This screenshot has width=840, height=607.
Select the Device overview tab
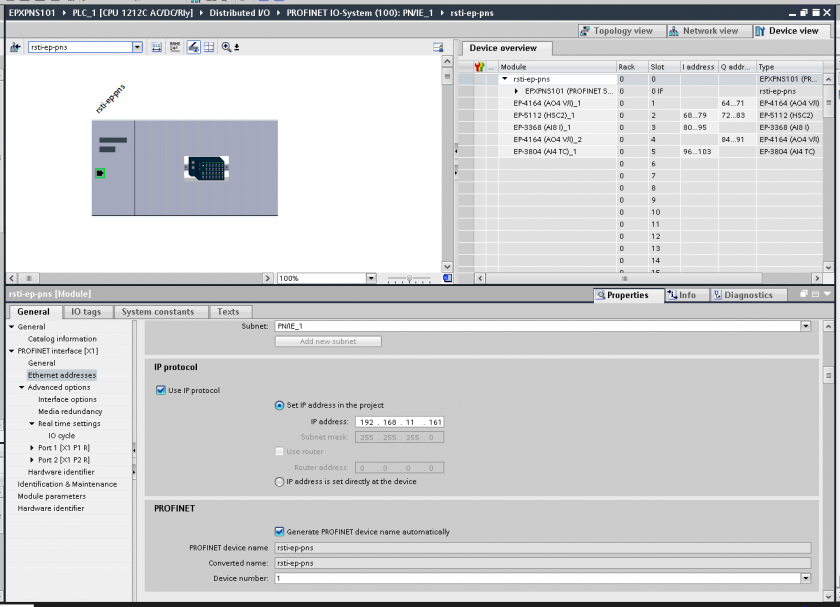click(507, 48)
